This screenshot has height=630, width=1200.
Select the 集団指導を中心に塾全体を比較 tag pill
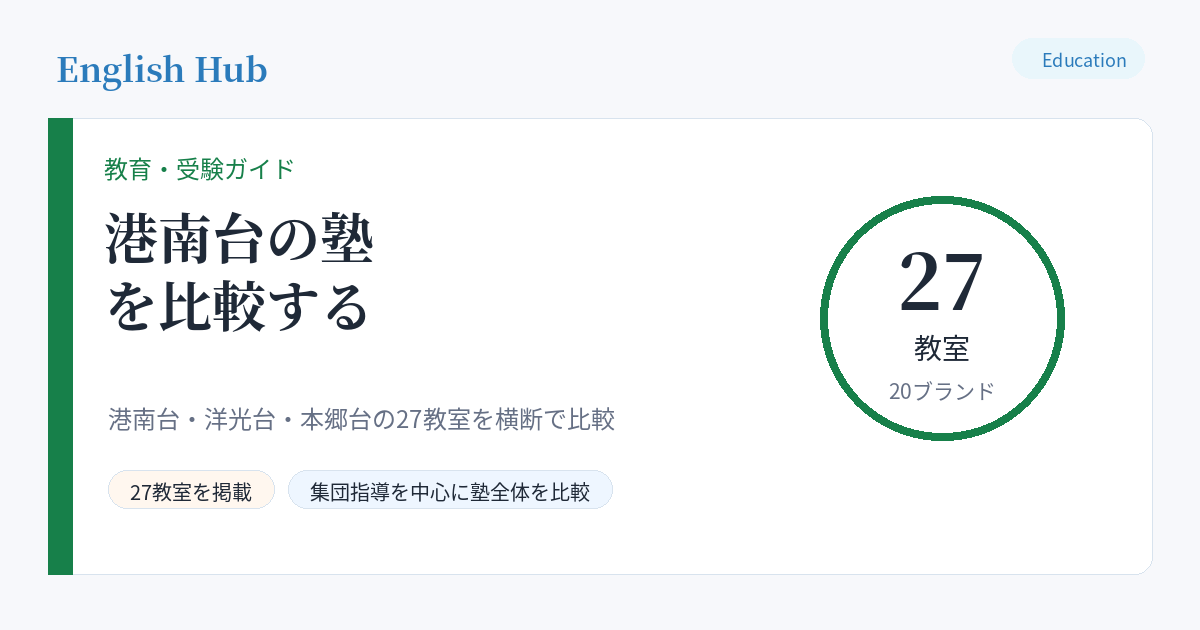coord(450,490)
